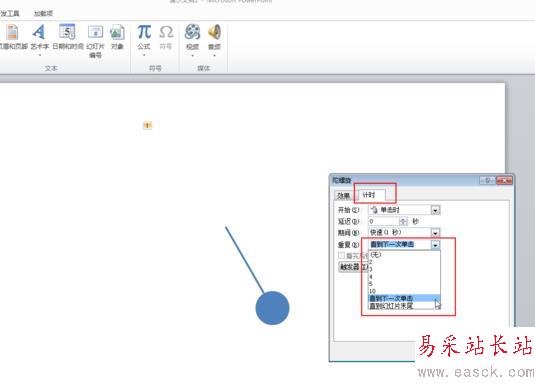This screenshot has width=535, height=387.
Task: Choose 2 in the repeat list
Action: 405,262
